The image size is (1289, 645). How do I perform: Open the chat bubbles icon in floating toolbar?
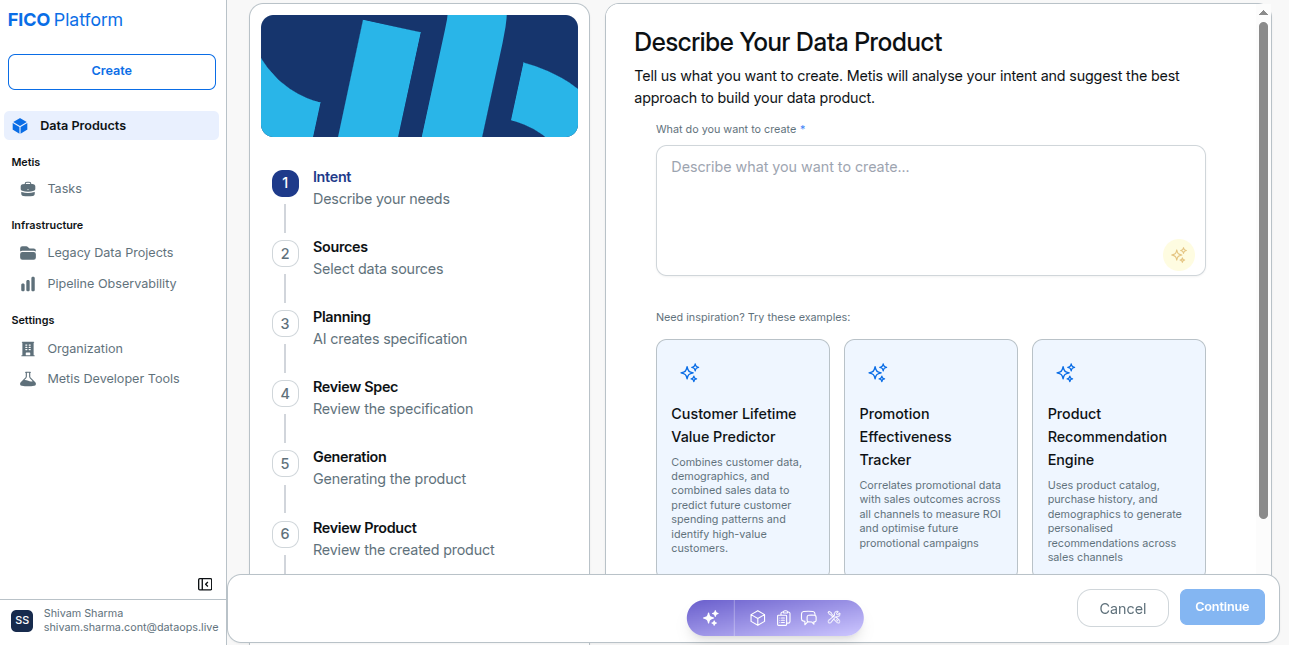pos(809,618)
